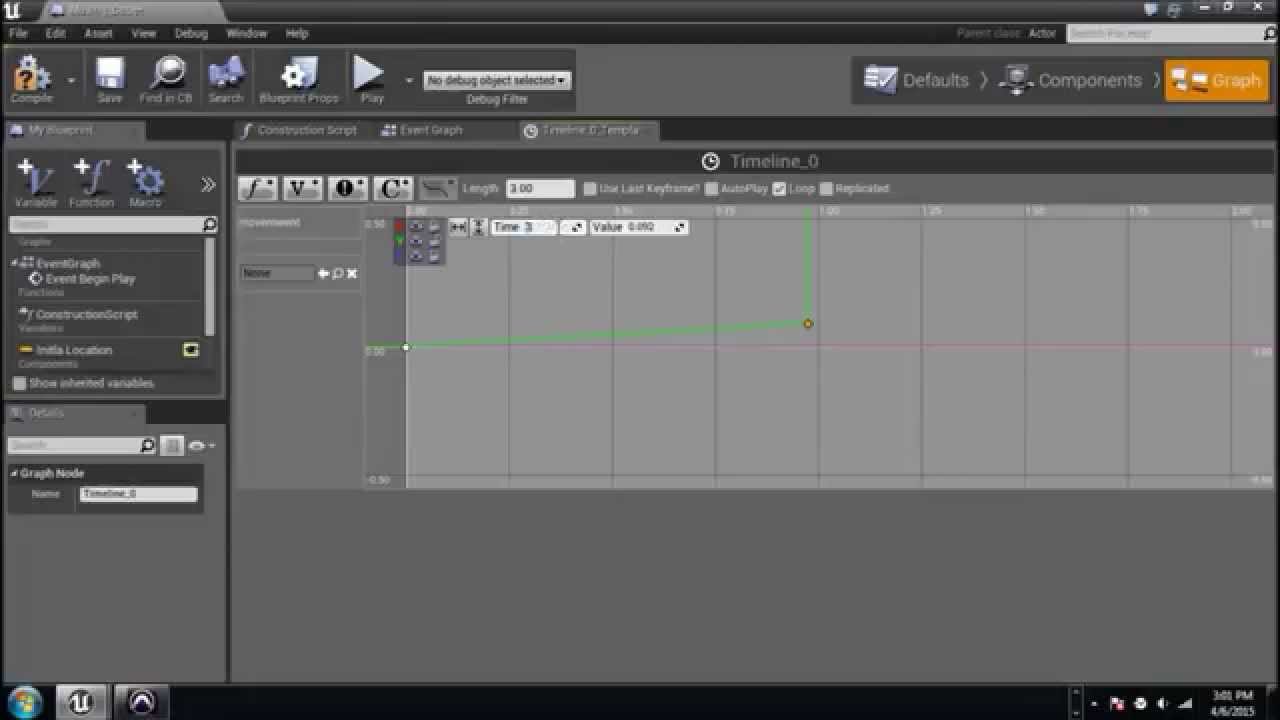Image resolution: width=1280 pixels, height=720 pixels.
Task: Add an event track
Action: (348, 188)
